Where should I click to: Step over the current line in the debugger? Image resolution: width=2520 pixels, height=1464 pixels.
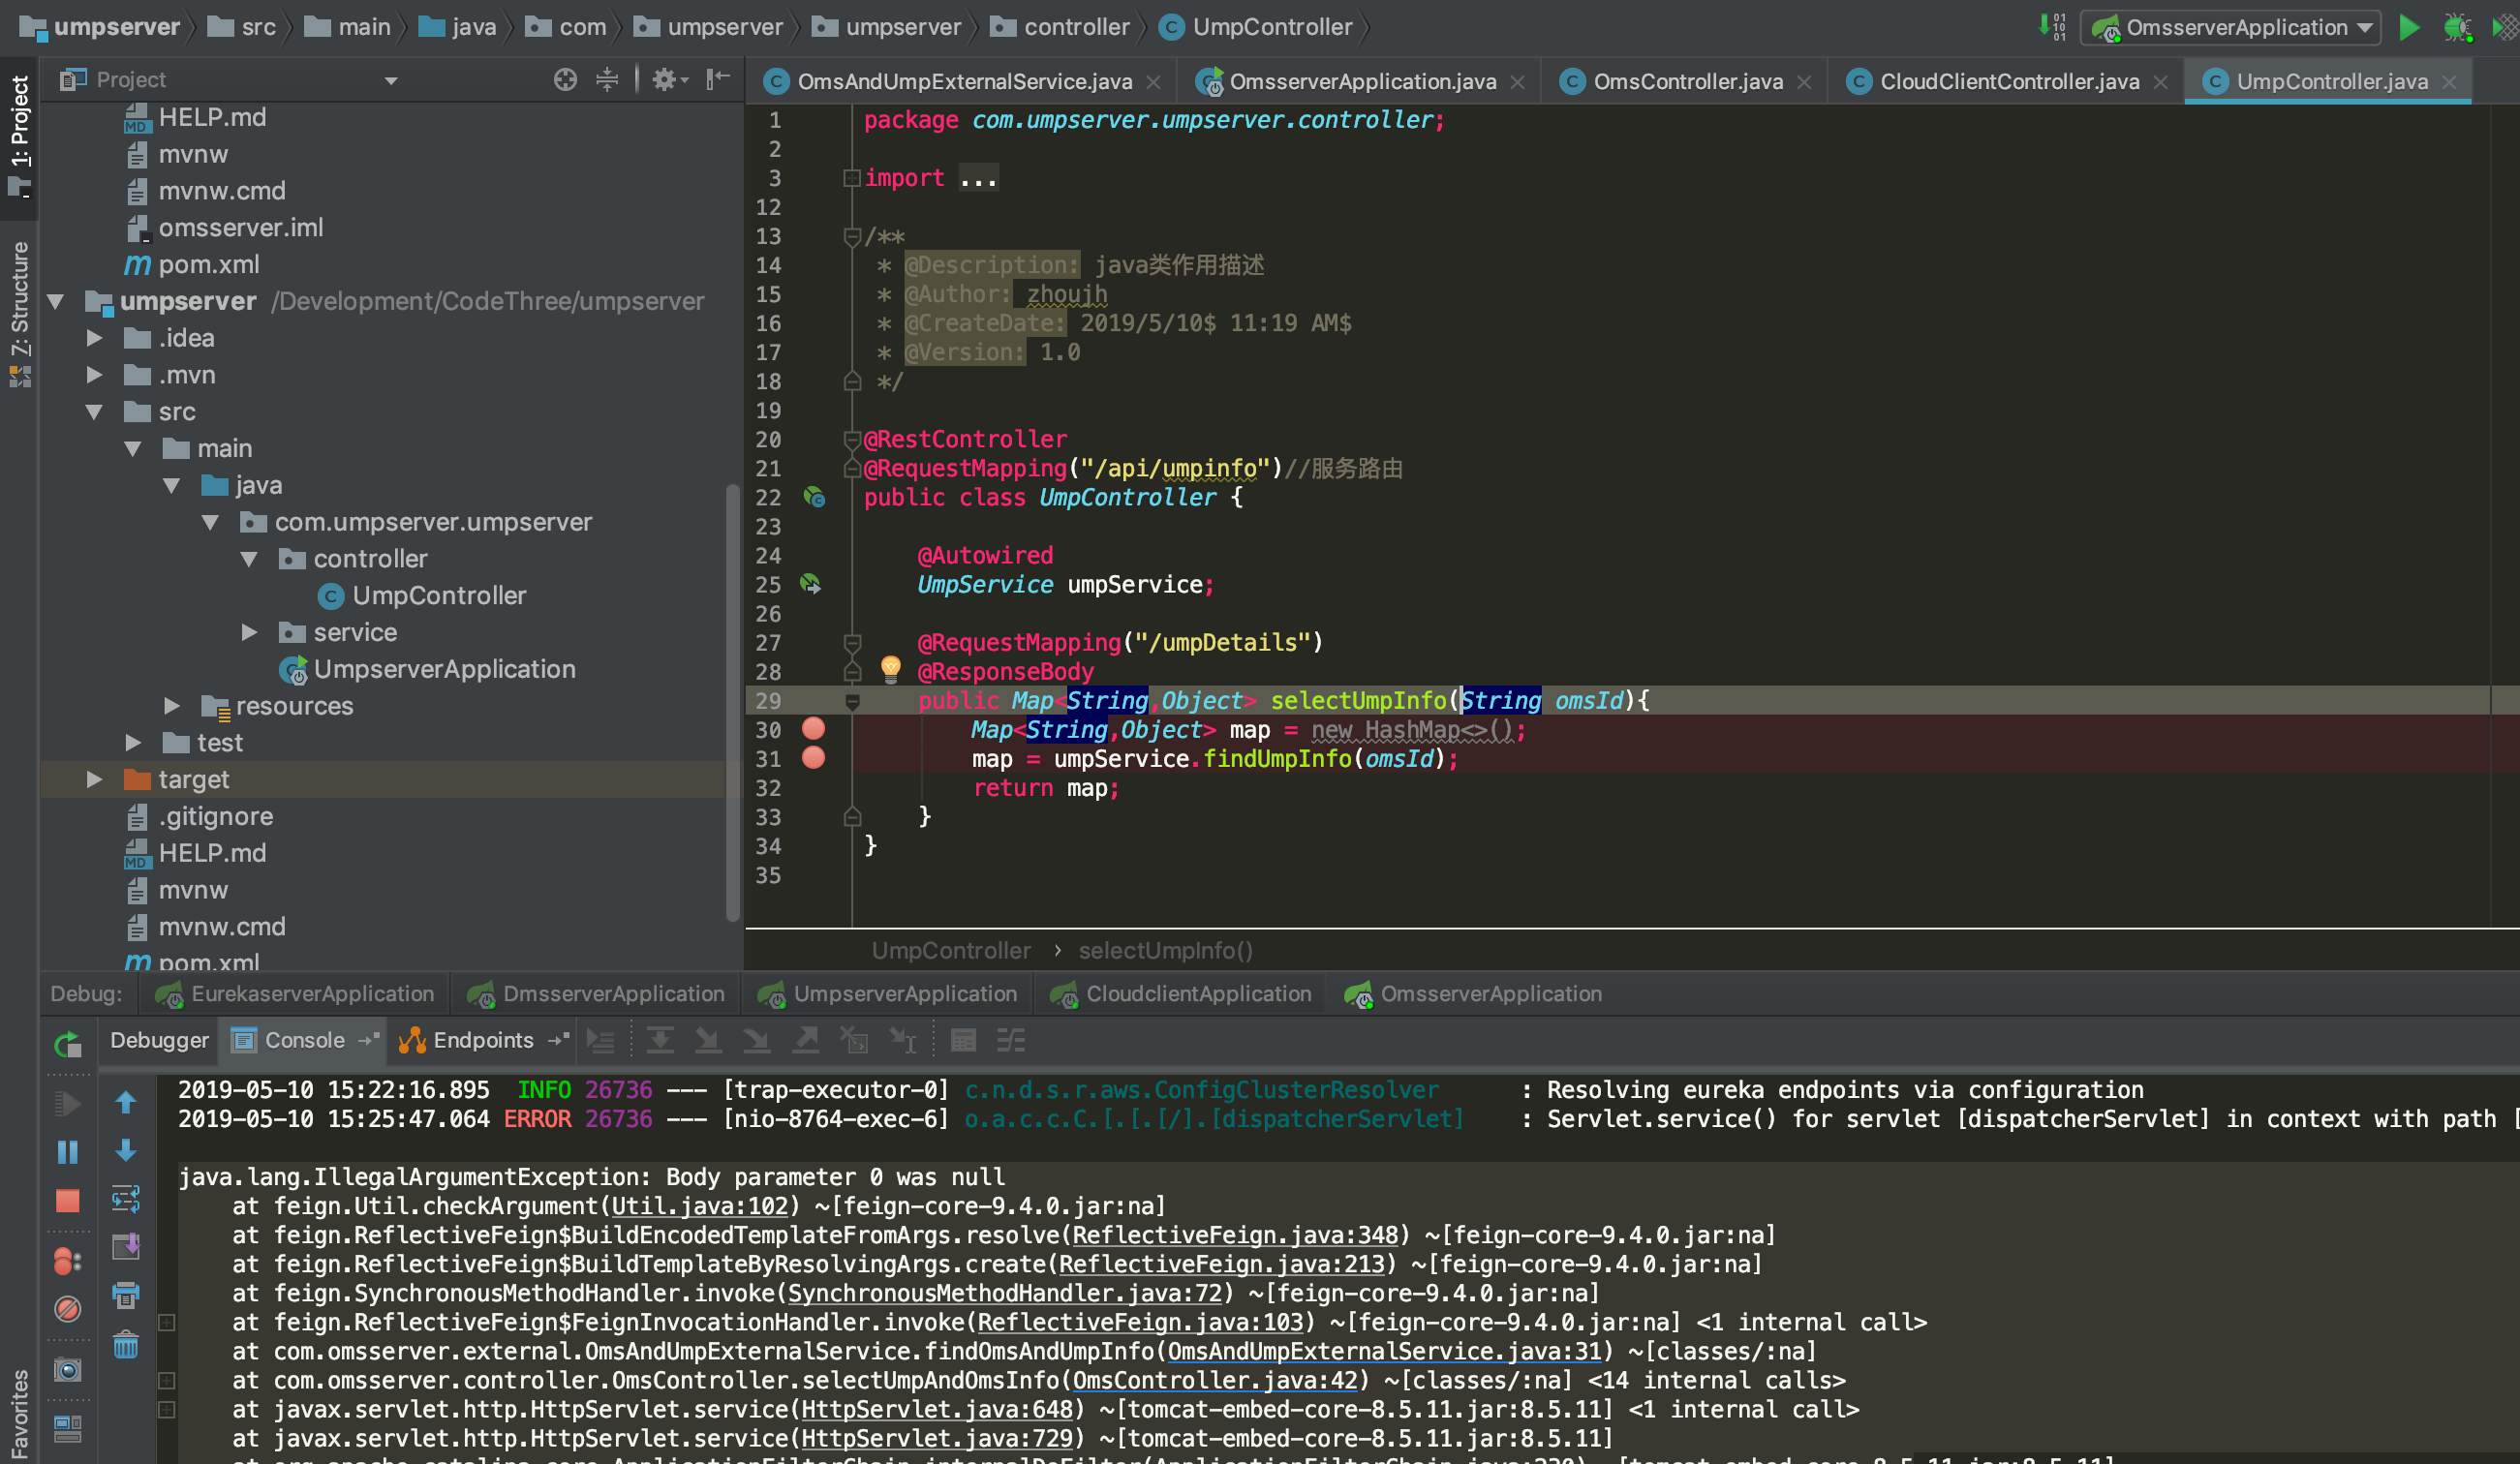(660, 1040)
